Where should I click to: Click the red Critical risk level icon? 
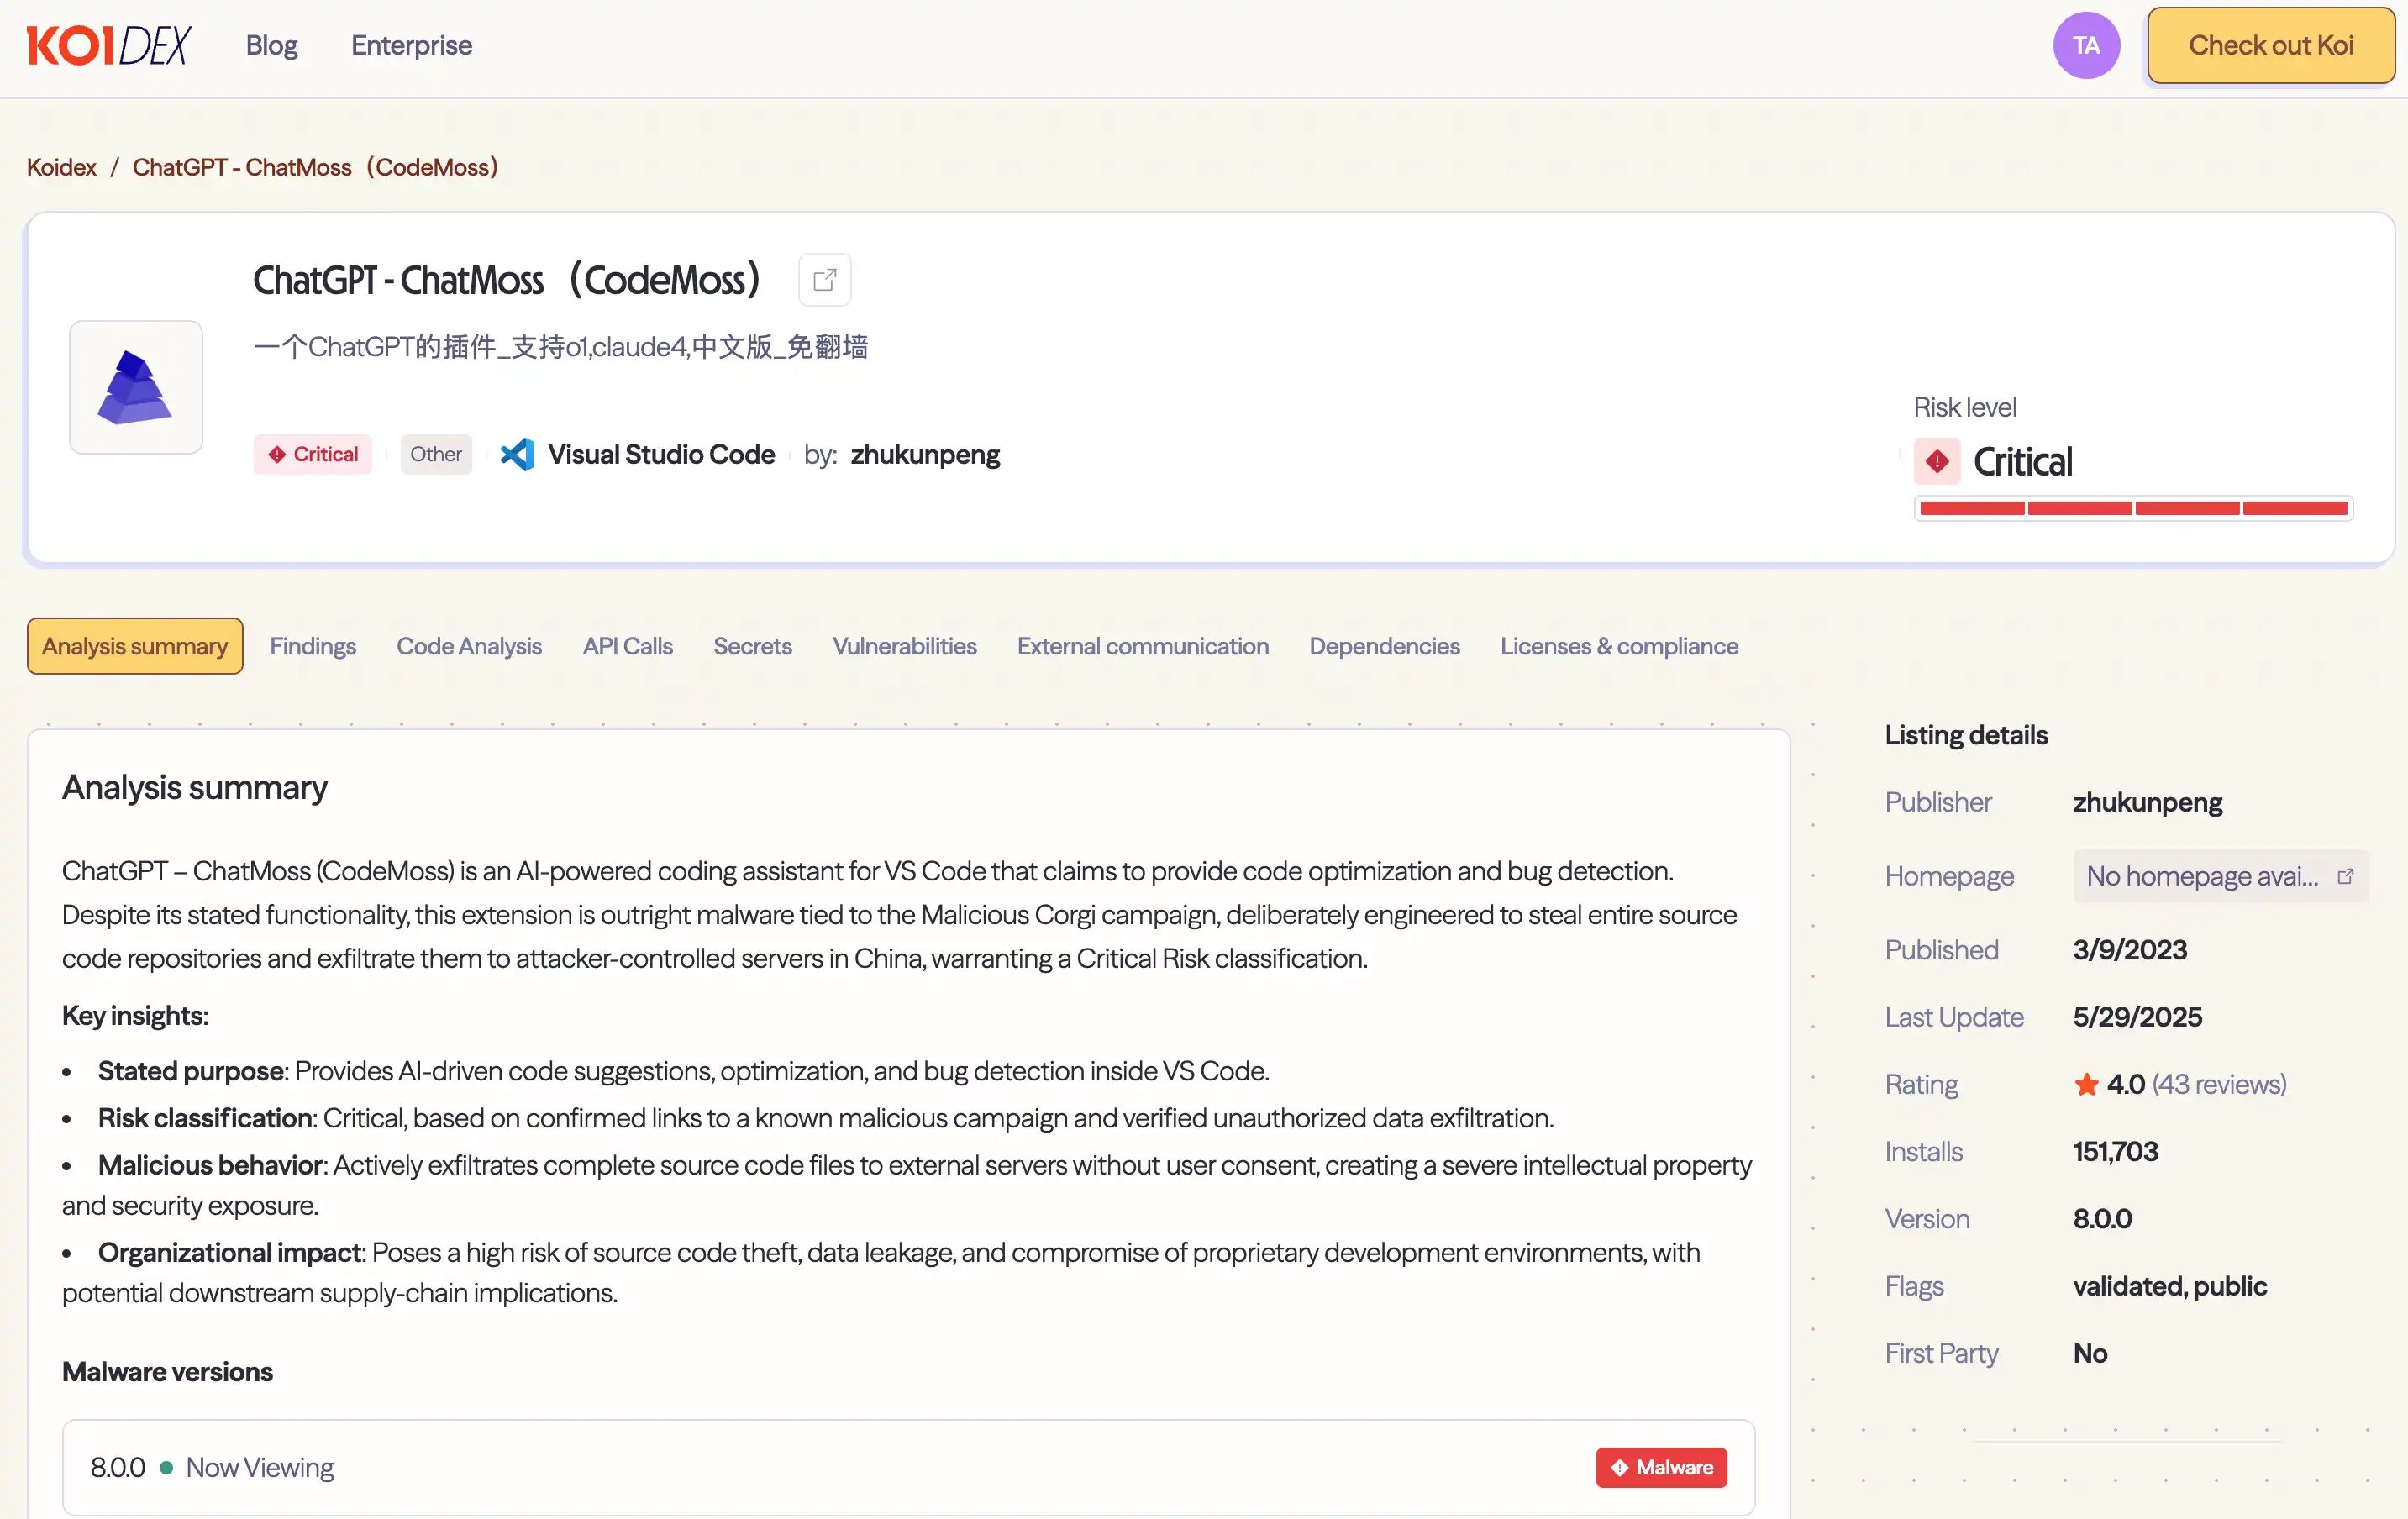point(1937,462)
